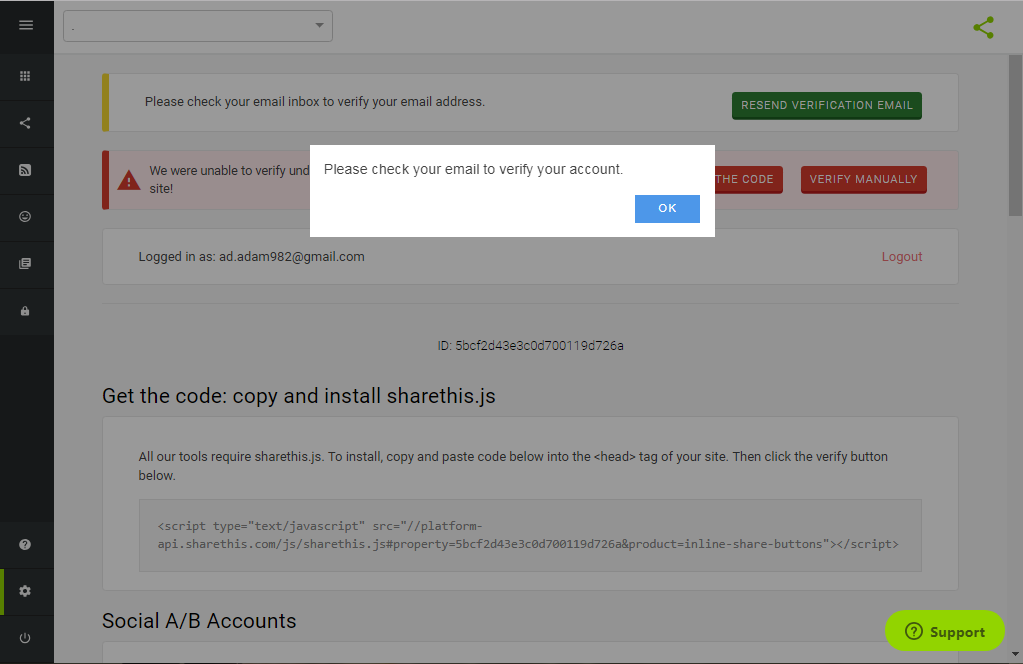Open the settings gear icon in sidebar
Screen dimensions: 1023x664
click(25, 591)
